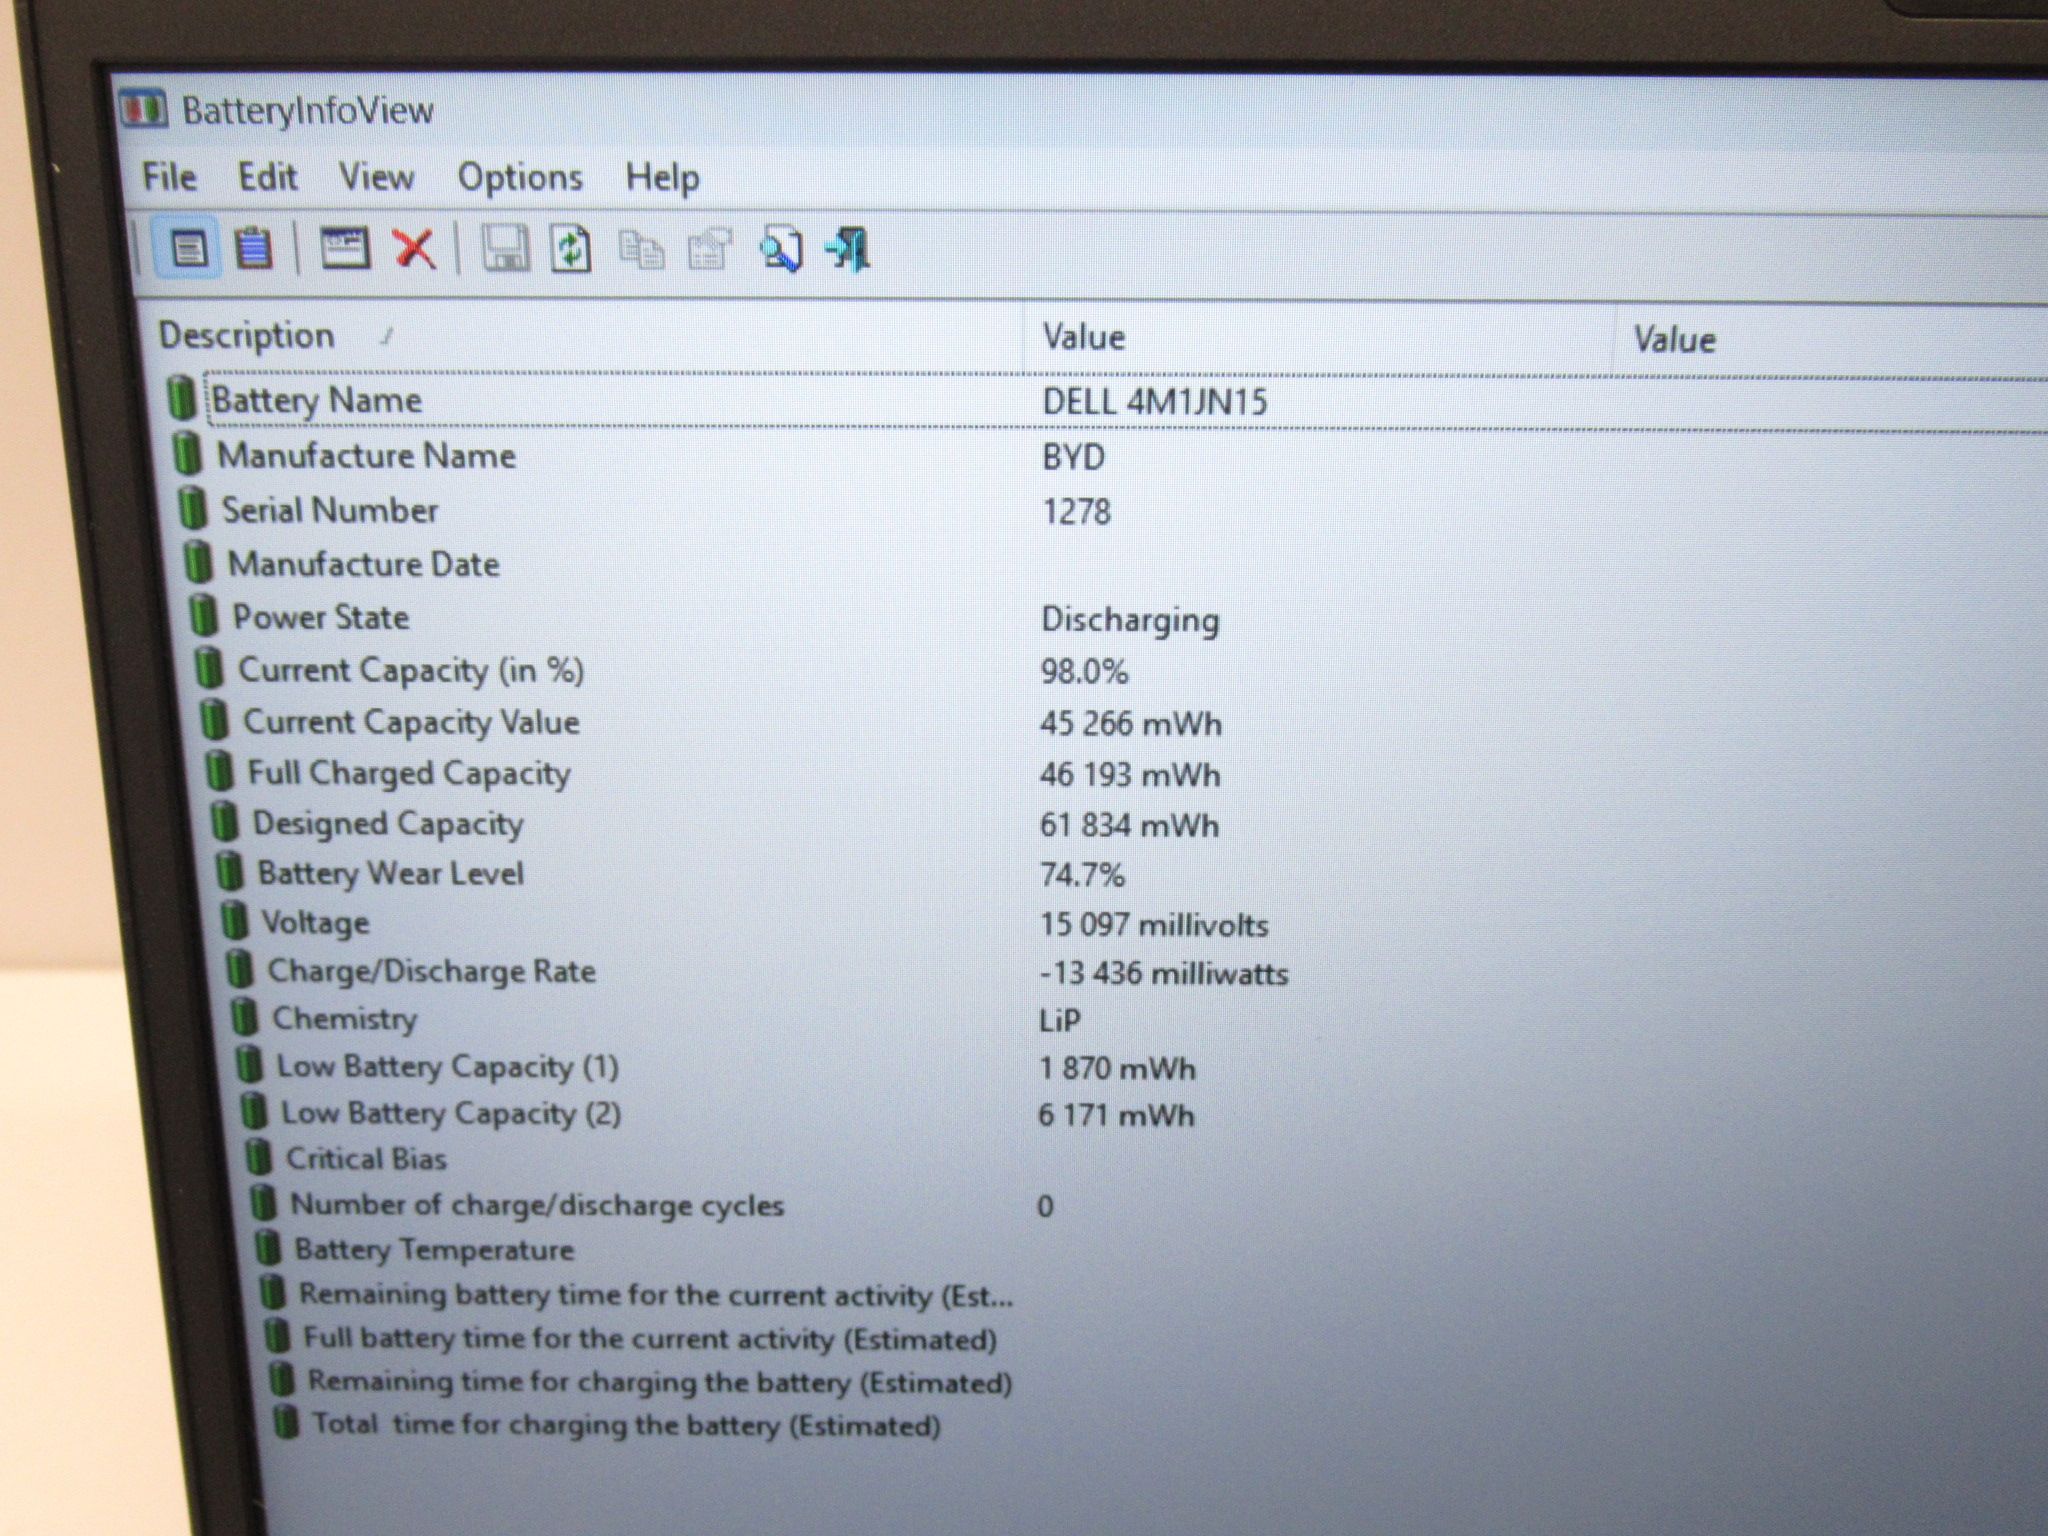Select the Charge/Discharge Rate row

pyautogui.click(x=1136, y=971)
